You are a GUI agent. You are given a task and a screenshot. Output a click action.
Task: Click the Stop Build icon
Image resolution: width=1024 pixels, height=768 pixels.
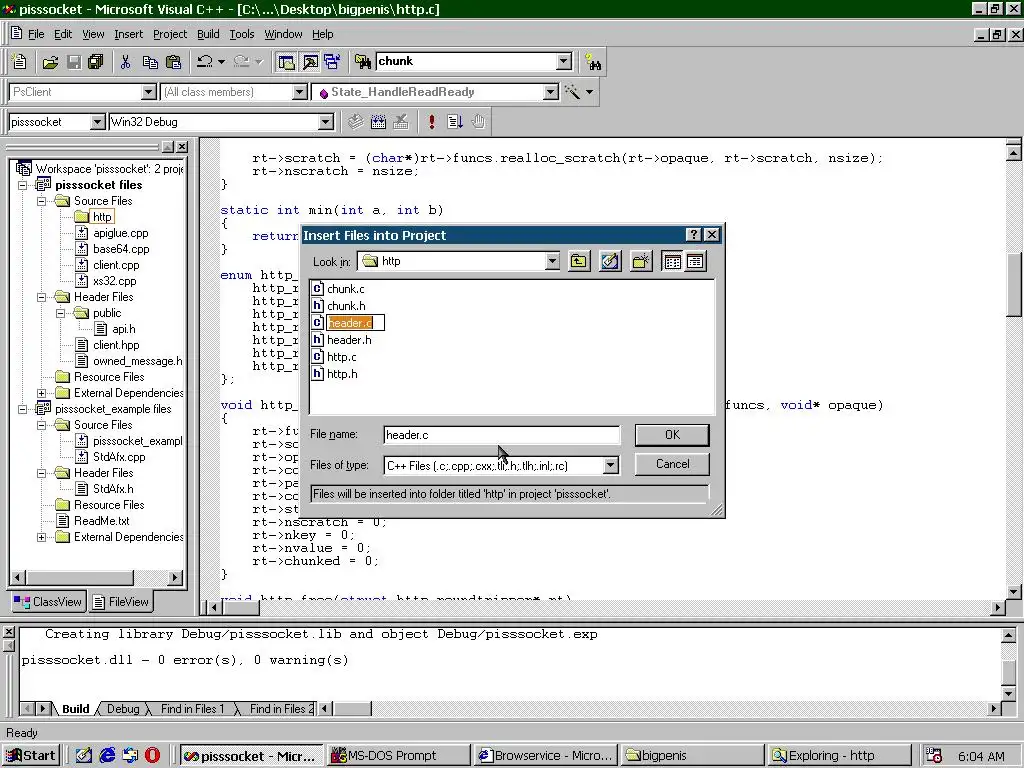coord(401,121)
